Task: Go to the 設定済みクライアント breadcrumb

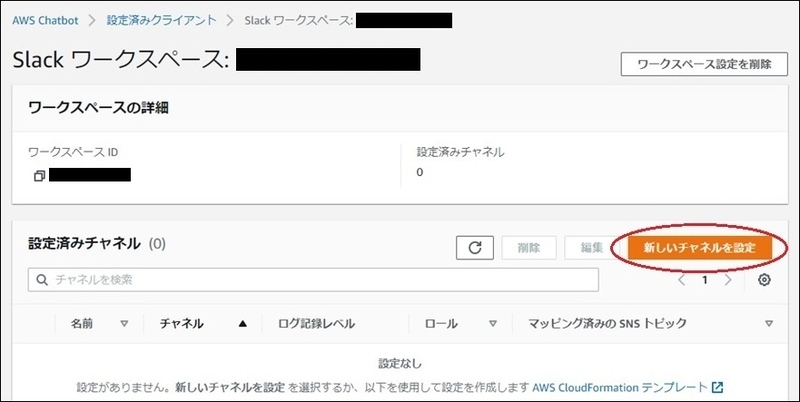Action: 161,20
